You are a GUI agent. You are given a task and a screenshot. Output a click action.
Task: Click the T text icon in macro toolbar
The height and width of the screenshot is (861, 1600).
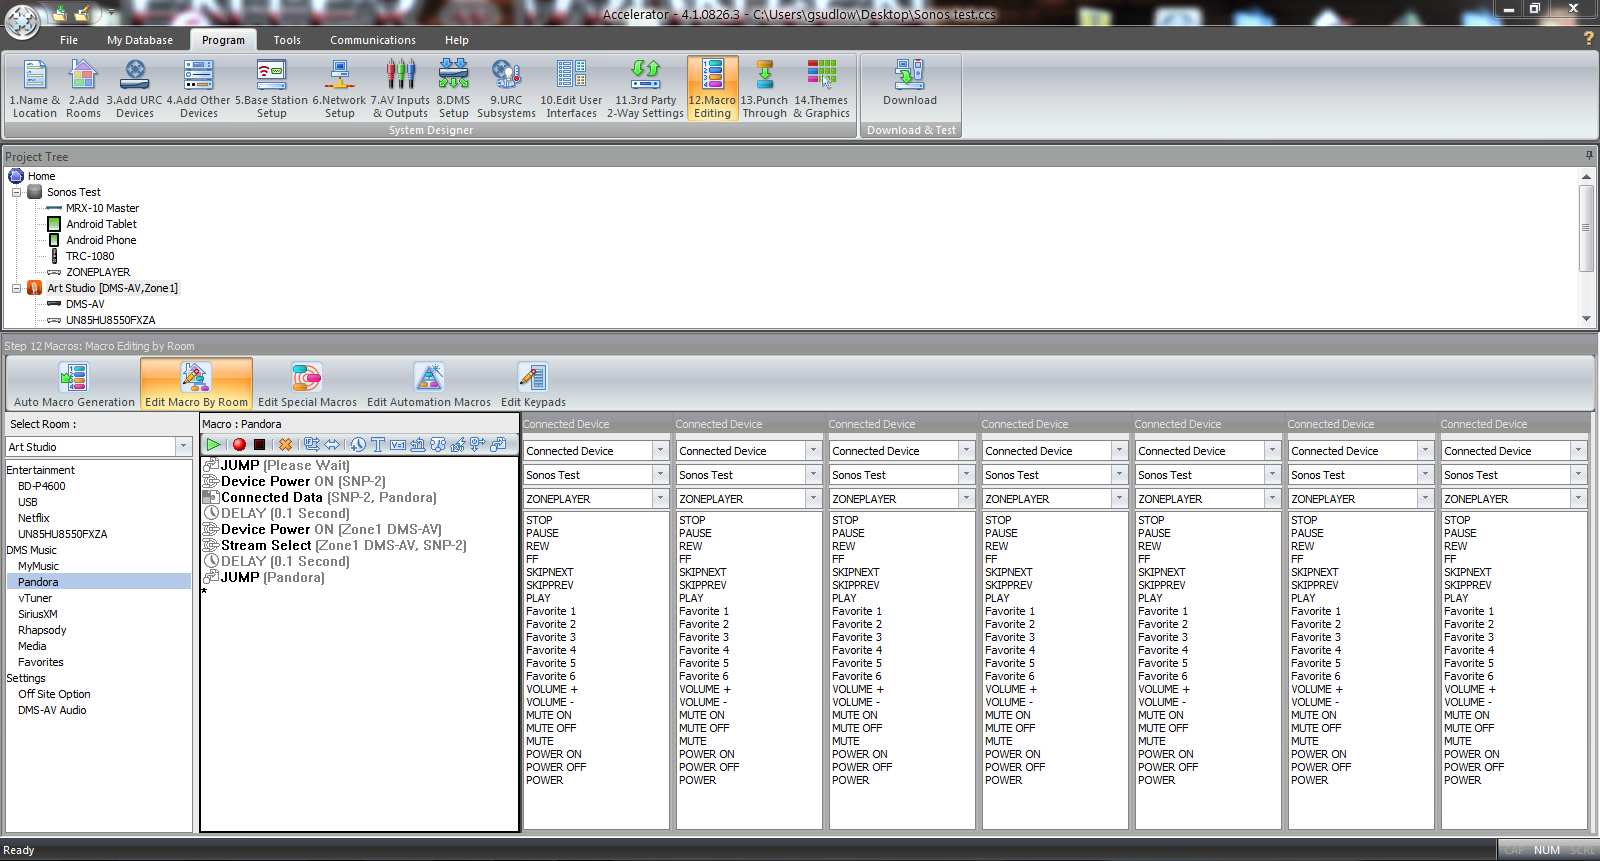(378, 445)
